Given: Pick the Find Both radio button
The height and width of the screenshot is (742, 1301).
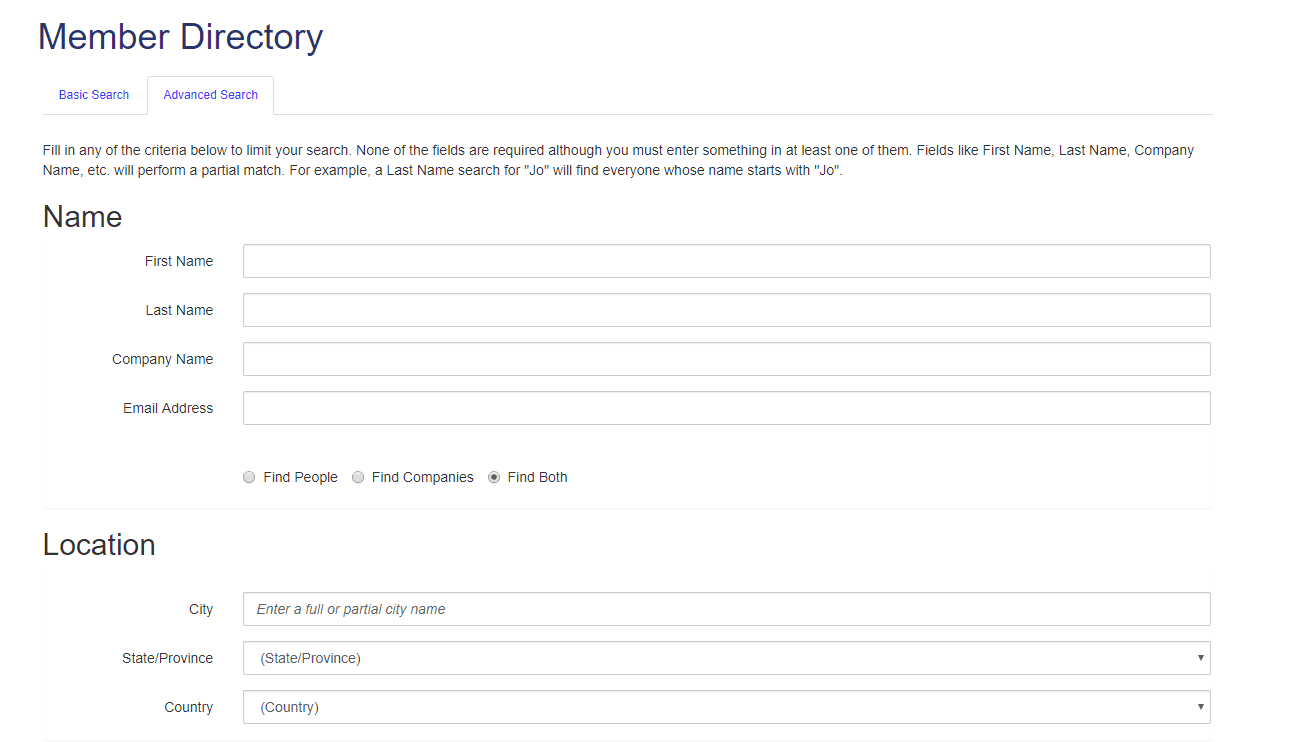Looking at the screenshot, I should (x=494, y=478).
